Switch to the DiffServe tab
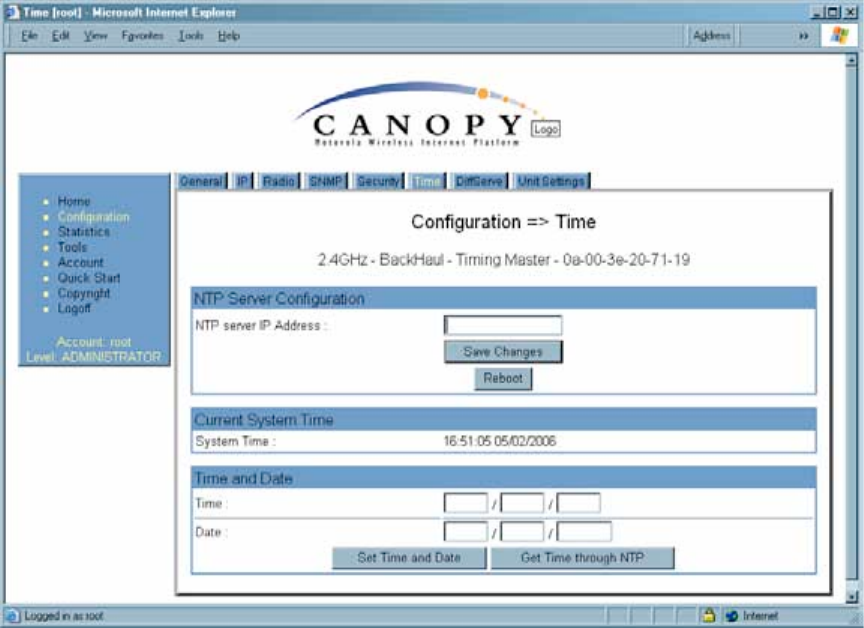The image size is (864, 628). (479, 181)
